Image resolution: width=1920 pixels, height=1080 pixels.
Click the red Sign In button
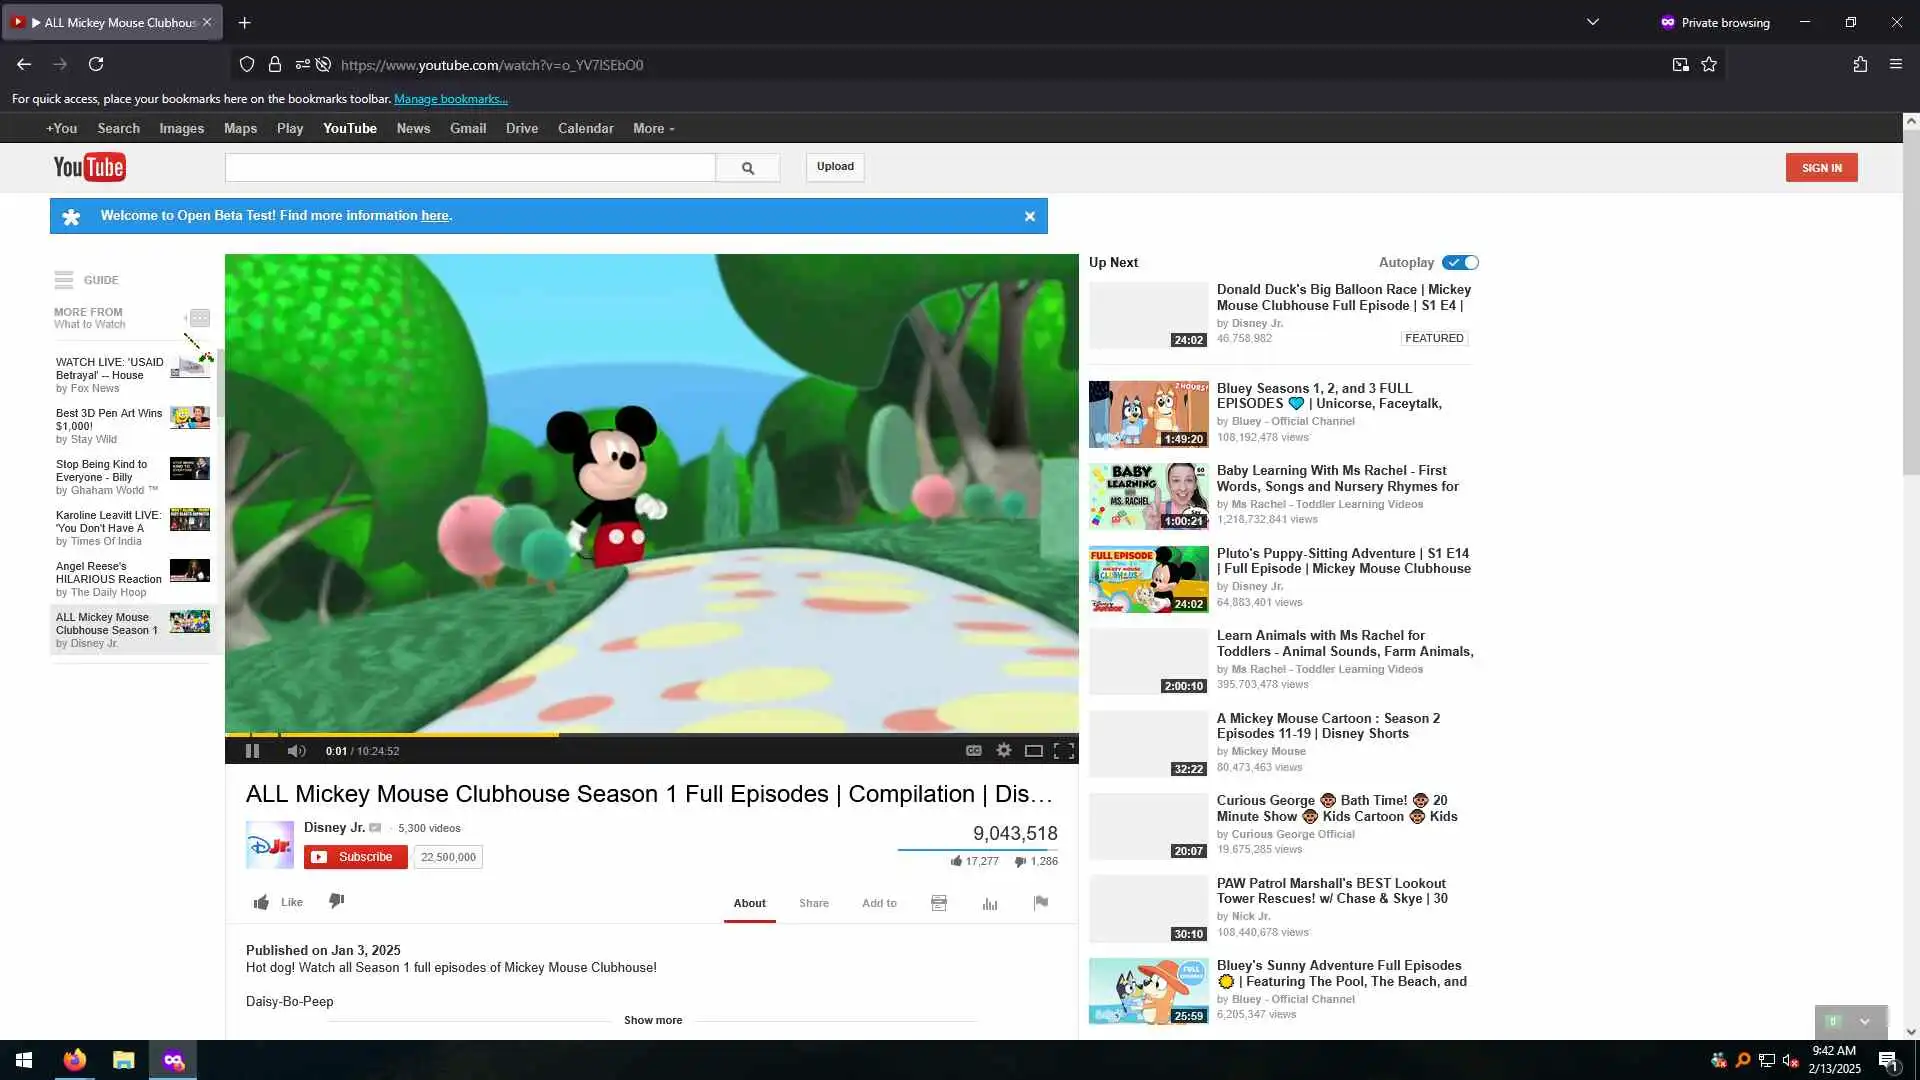pyautogui.click(x=1821, y=168)
